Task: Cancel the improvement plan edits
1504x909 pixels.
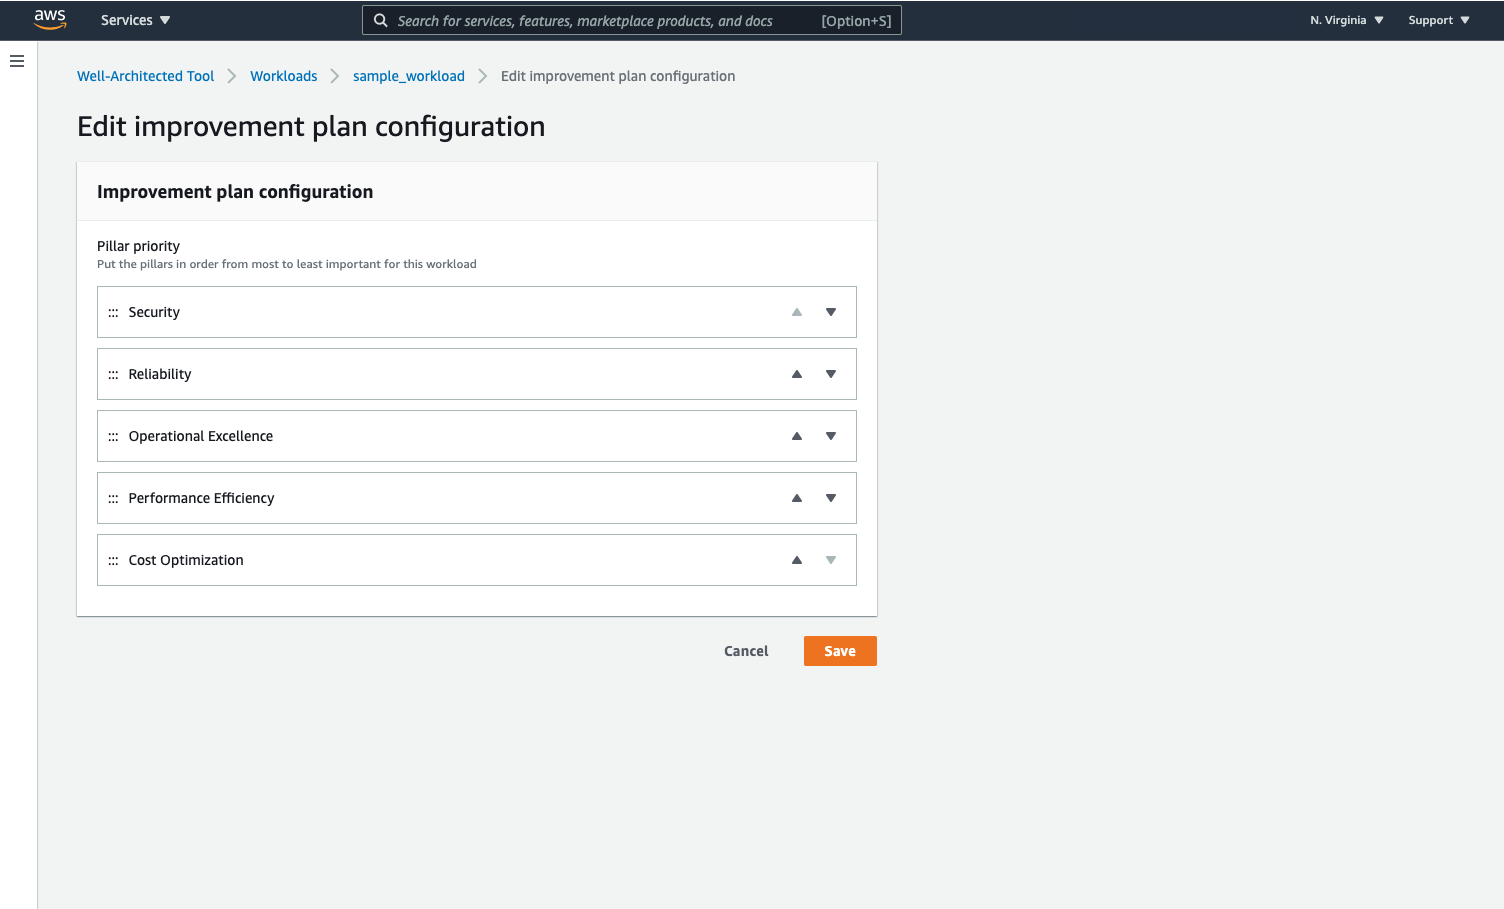Action: pyautogui.click(x=746, y=651)
